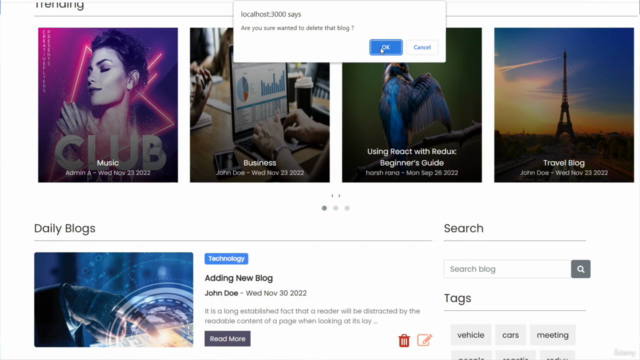The image size is (640, 360).
Task: Select the third carousel dot
Action: pyautogui.click(x=347, y=208)
